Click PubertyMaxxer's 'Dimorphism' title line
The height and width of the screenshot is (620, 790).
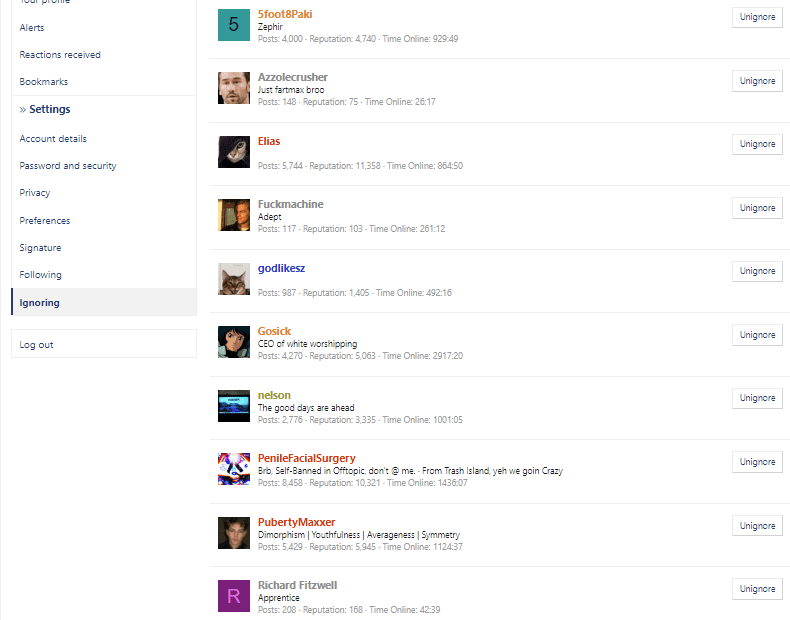point(359,534)
